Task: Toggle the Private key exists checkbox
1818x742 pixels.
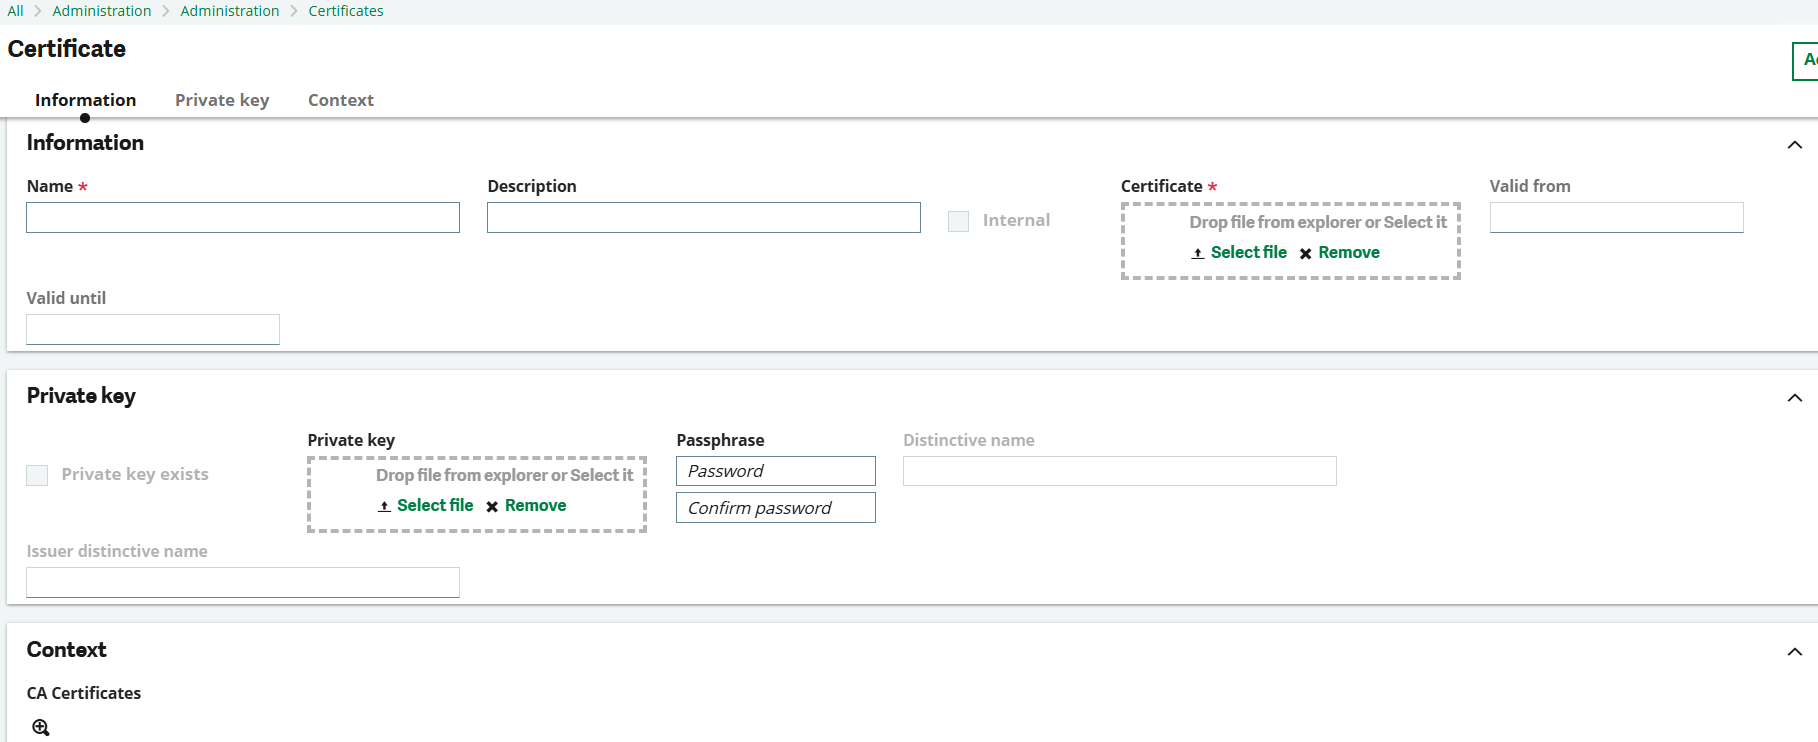Action: (x=37, y=475)
